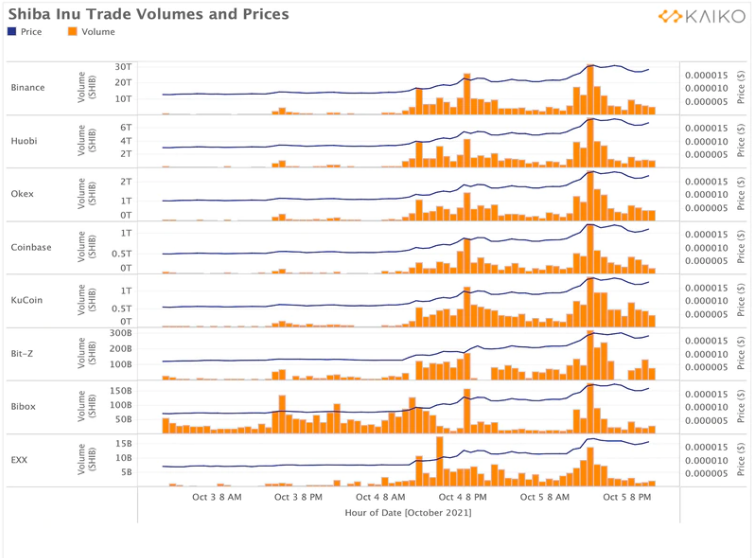Click the orange Volume legend swatch
This screenshot has height=558, width=752.
click(x=72, y=32)
